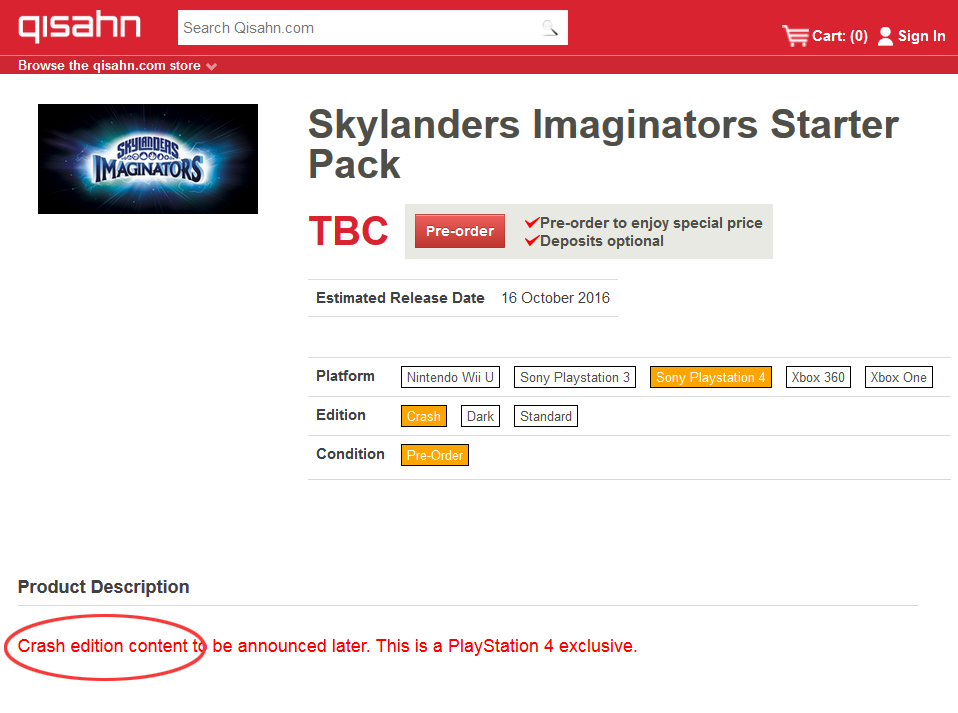Click the 16 October 2016 date
958x713 pixels.
[x=555, y=298]
